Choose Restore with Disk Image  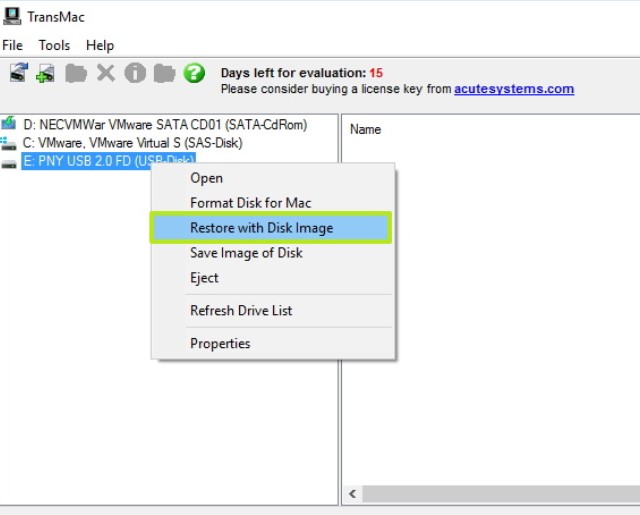[262, 228]
